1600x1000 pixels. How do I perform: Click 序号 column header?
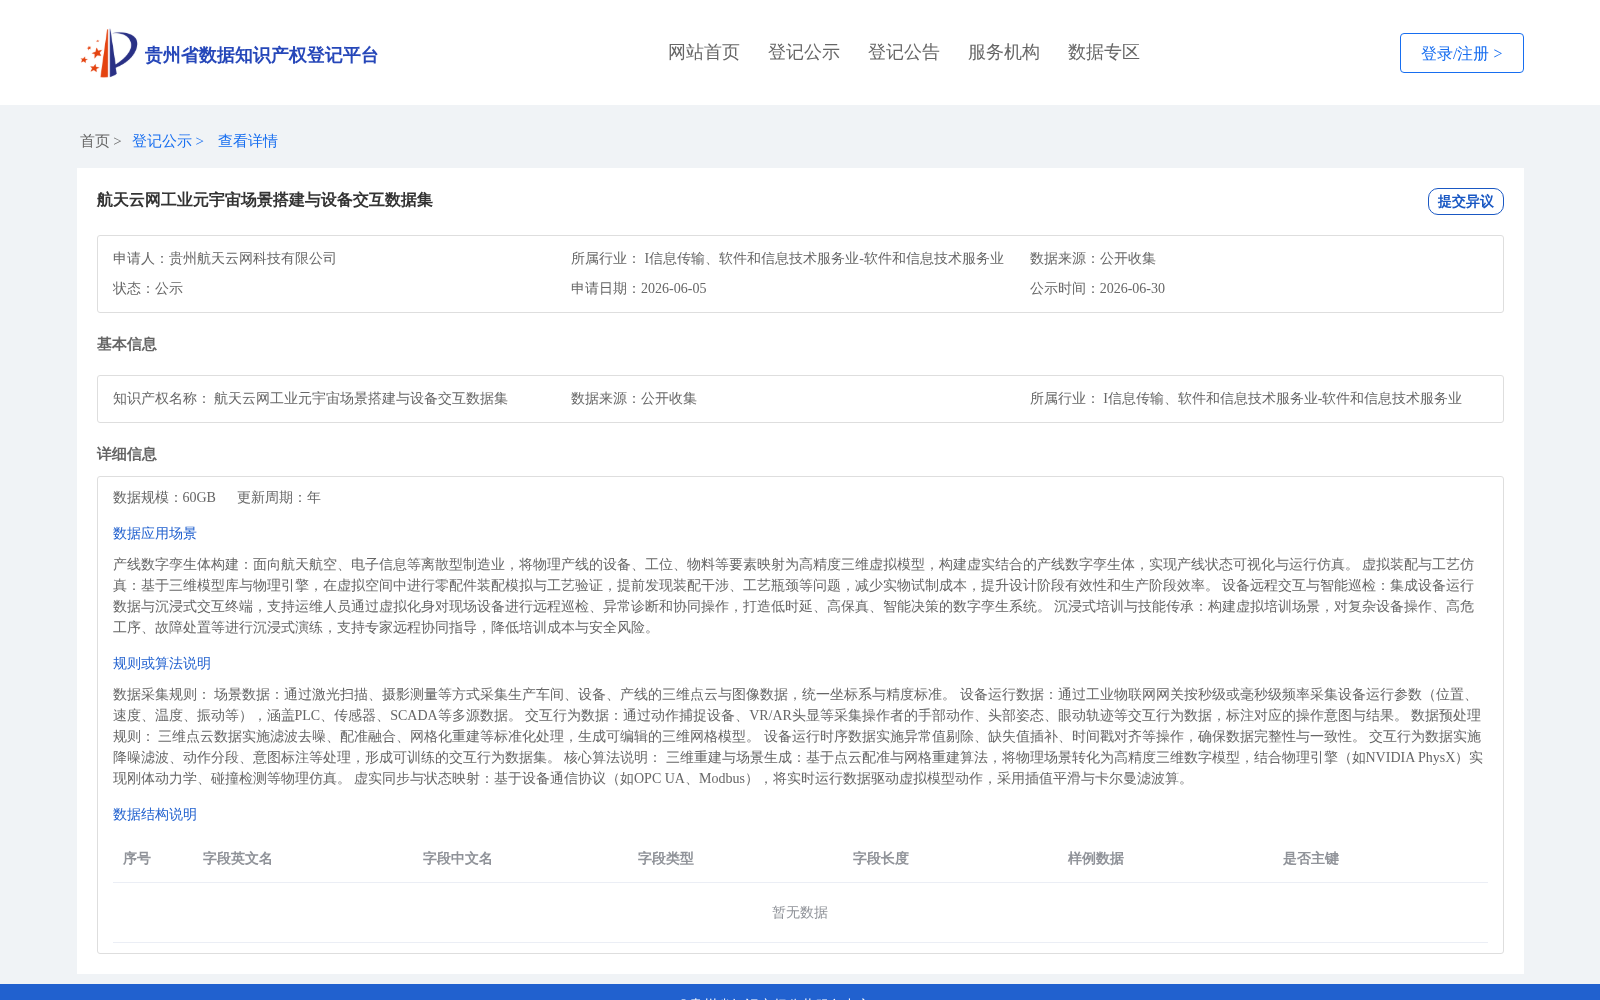tap(137, 858)
